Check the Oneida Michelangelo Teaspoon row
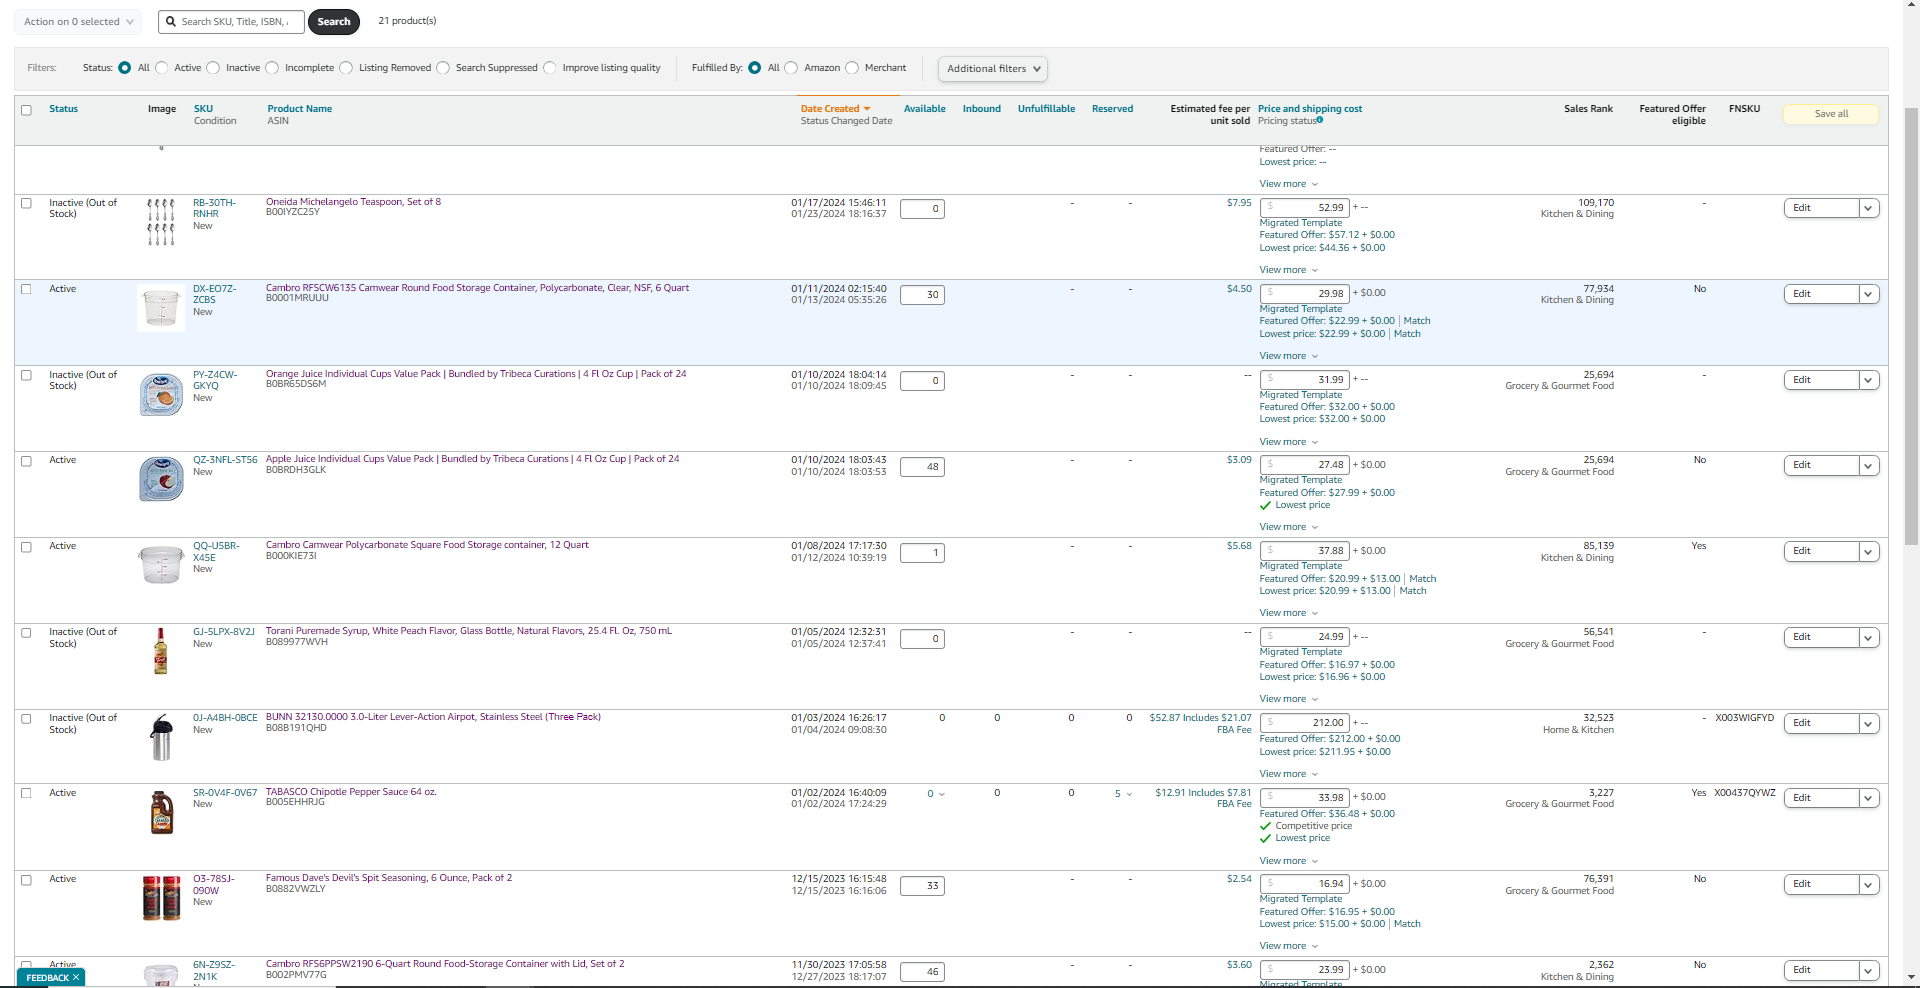The width and height of the screenshot is (1920, 988). click(26, 203)
